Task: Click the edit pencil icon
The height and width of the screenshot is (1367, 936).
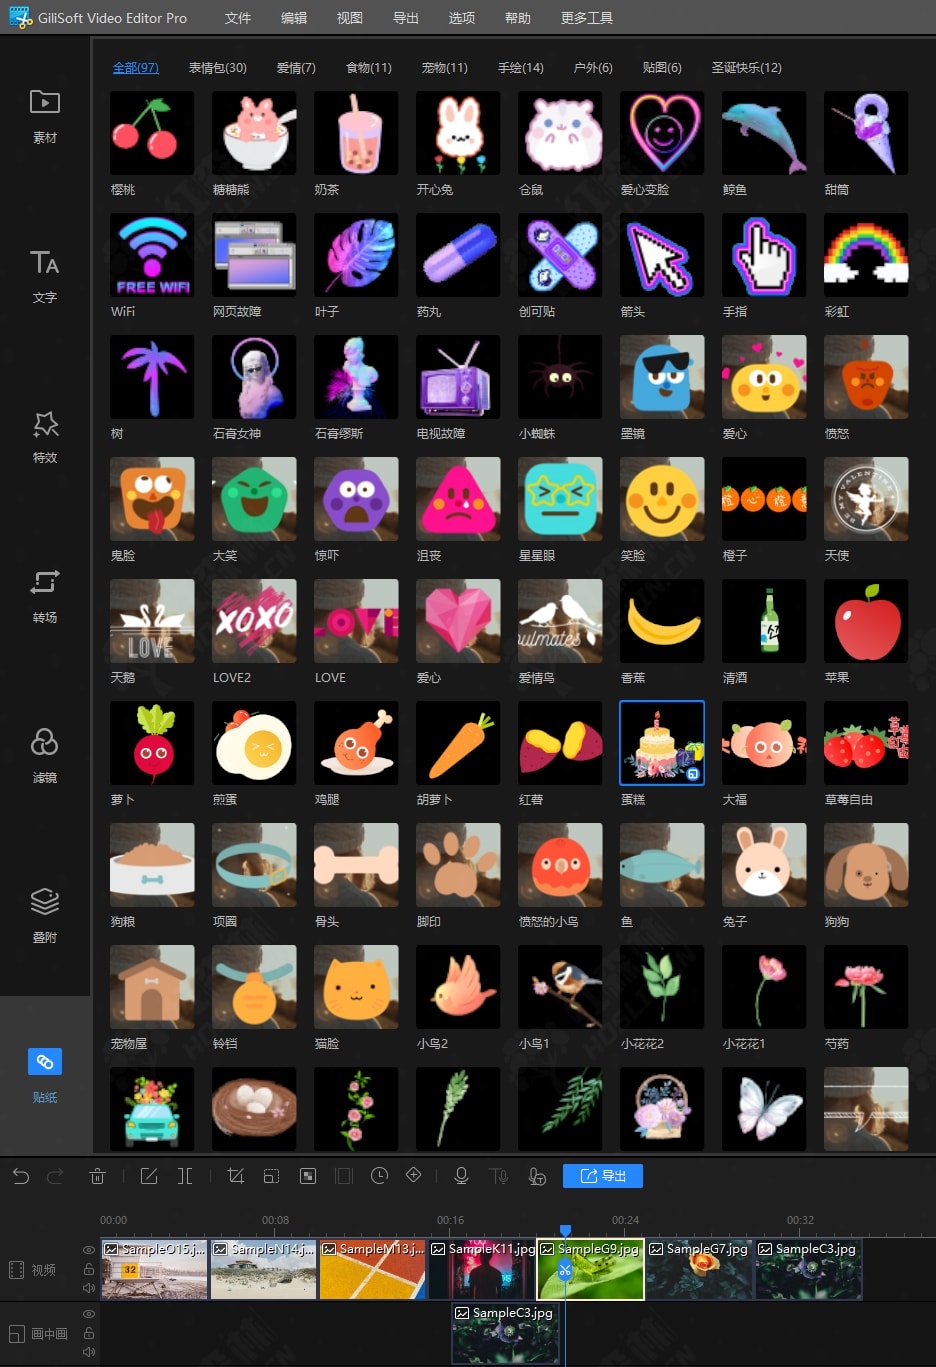Action: (x=149, y=1176)
